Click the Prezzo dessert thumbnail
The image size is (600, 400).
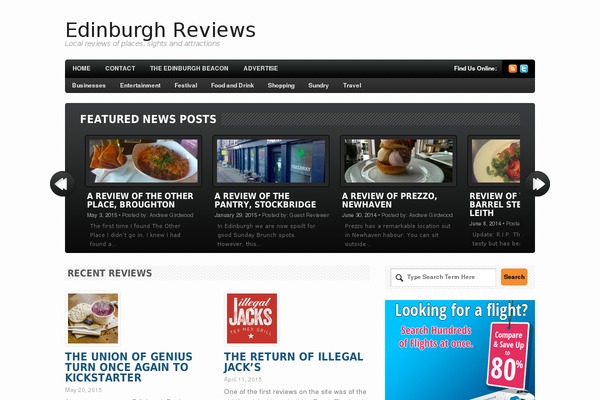click(x=398, y=161)
